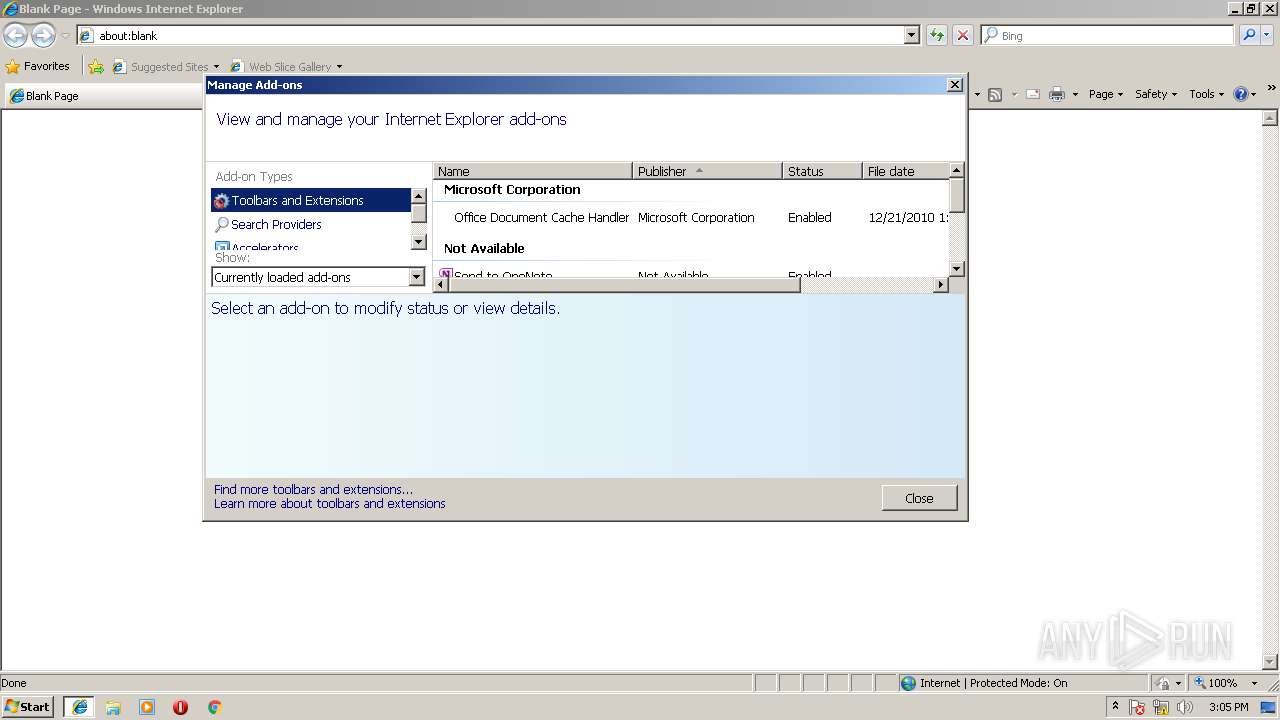
Task: Expand the command bar overflow chevron
Action: (1272, 89)
